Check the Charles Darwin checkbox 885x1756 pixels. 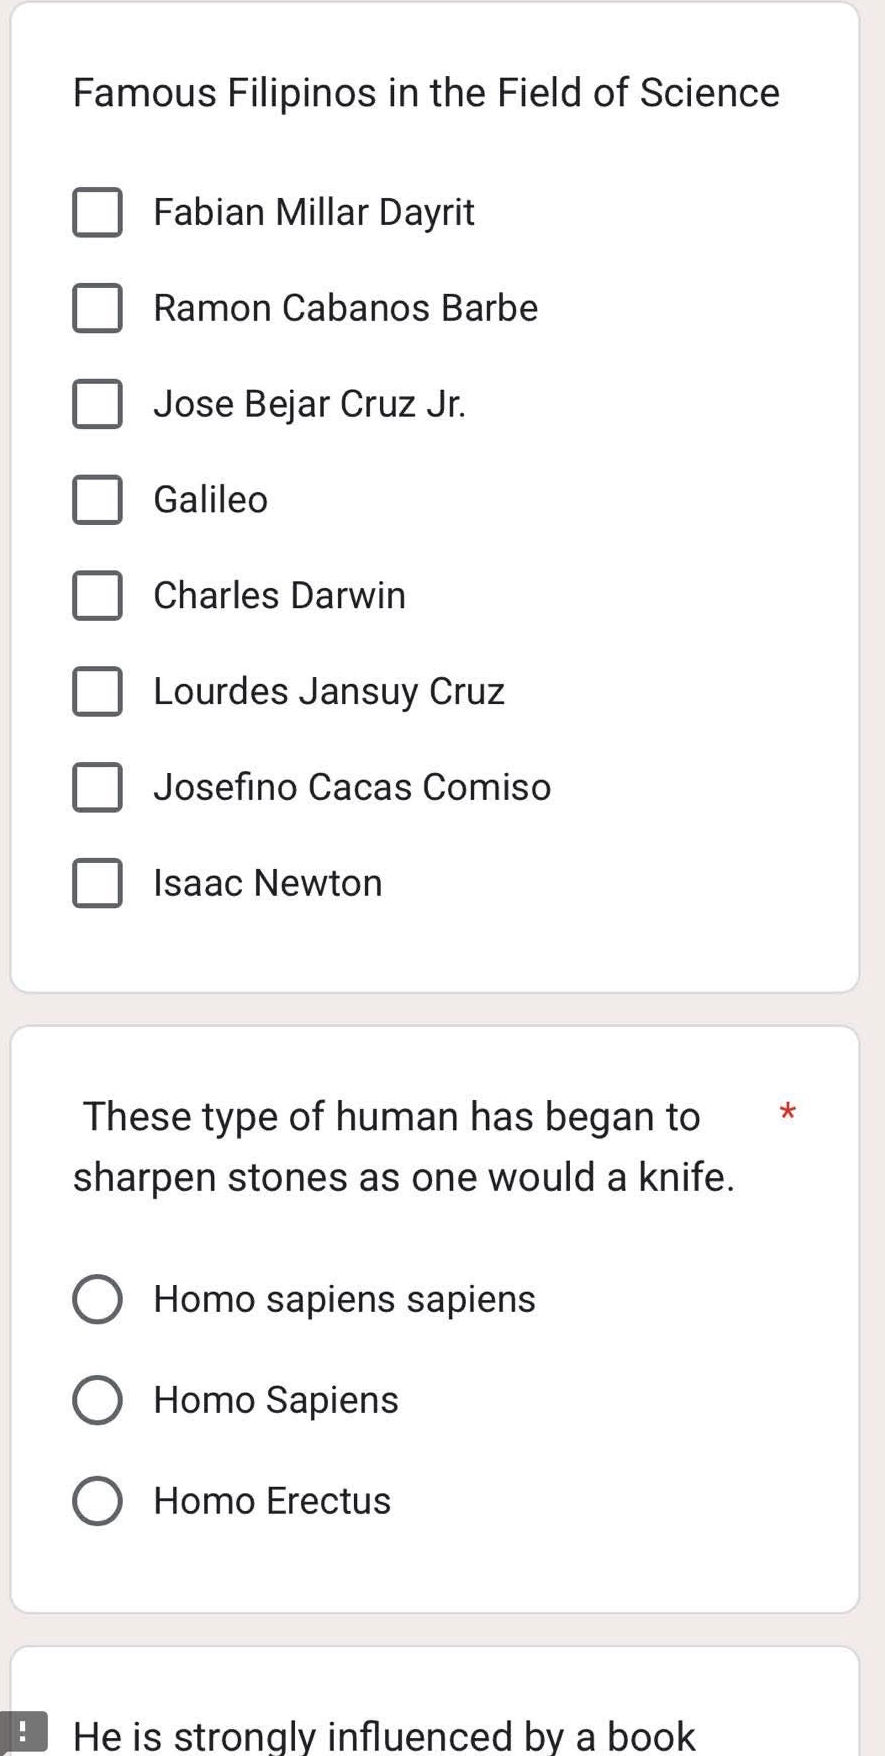tap(97, 595)
